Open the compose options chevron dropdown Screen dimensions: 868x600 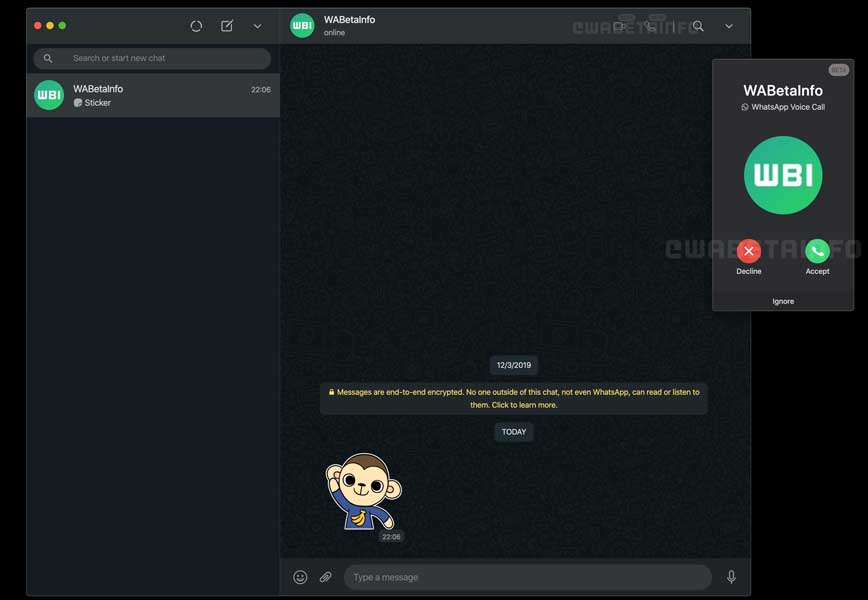257,25
